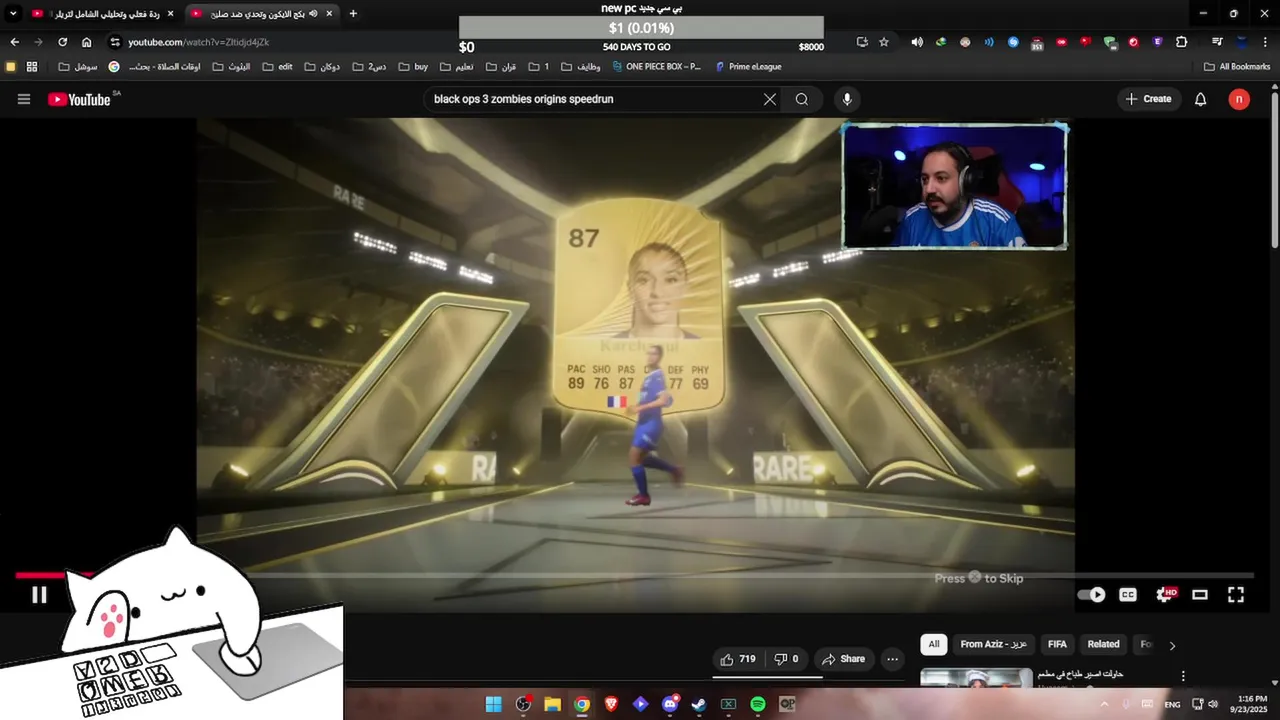Open options for the first suggested video

click(x=1183, y=676)
